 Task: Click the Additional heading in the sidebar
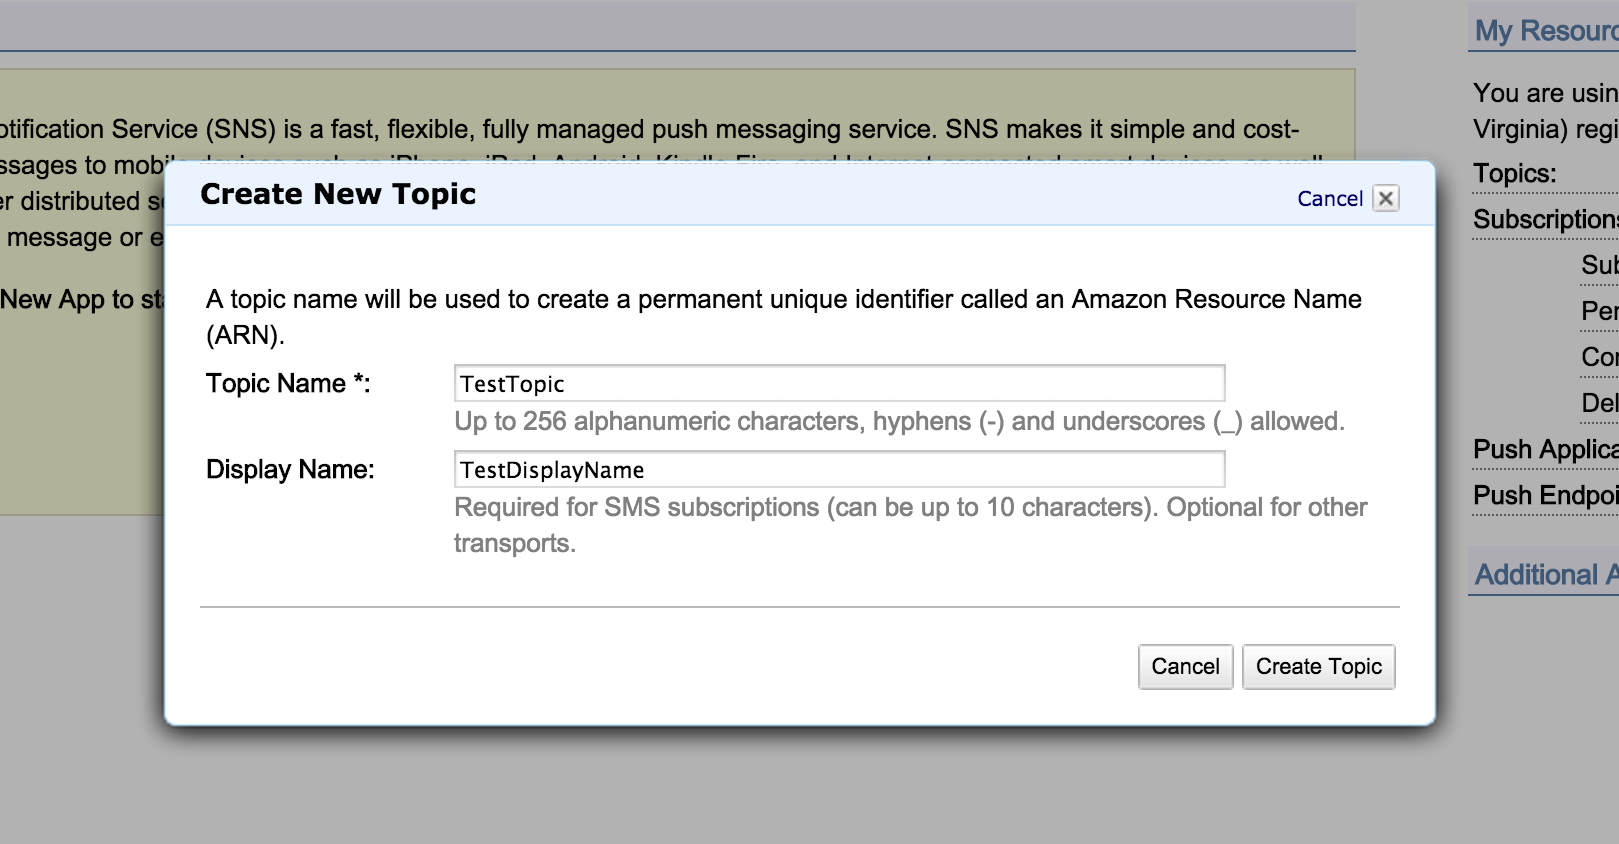(x=1545, y=575)
